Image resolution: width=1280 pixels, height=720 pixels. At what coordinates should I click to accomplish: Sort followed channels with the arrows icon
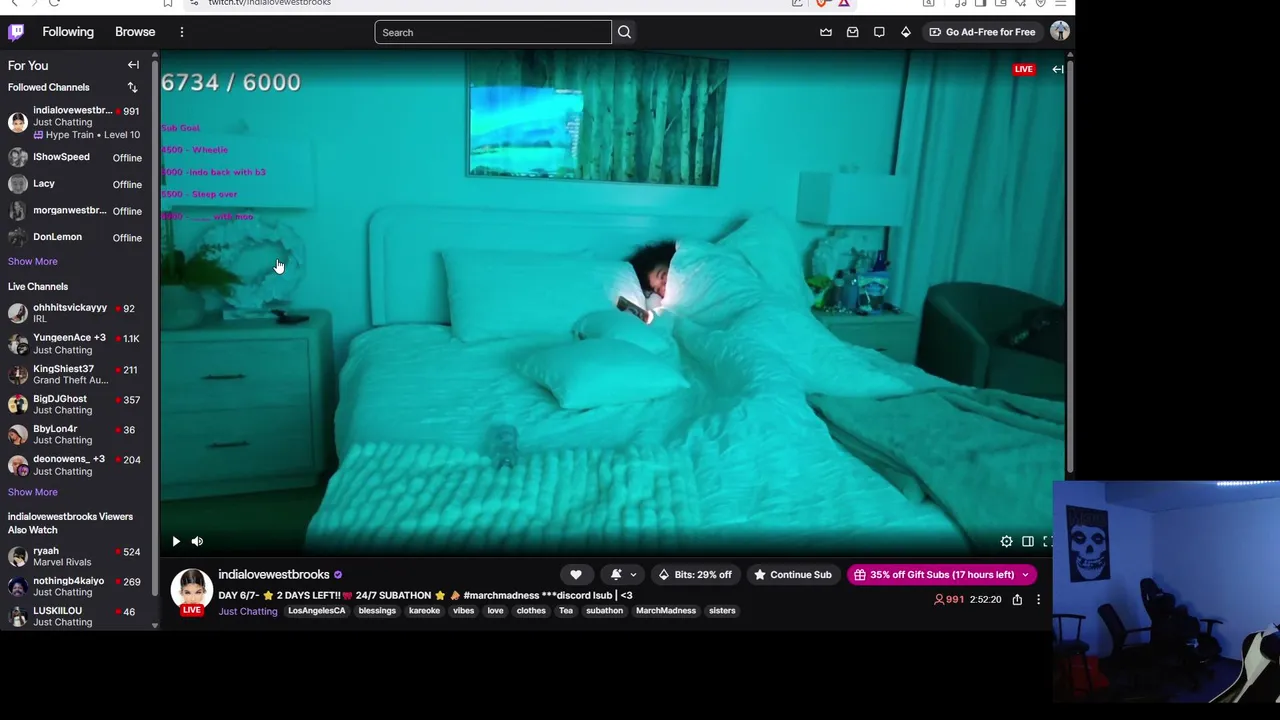point(132,87)
